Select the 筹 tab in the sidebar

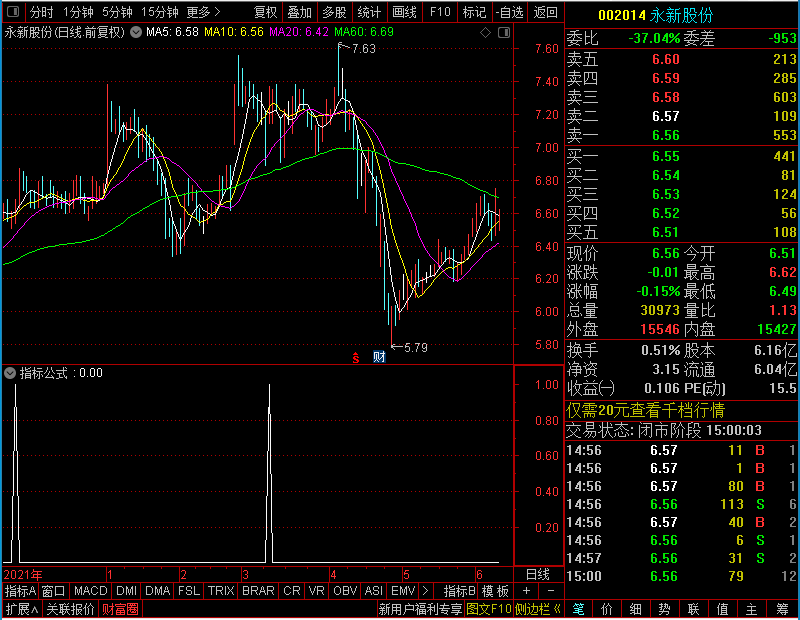(782, 609)
